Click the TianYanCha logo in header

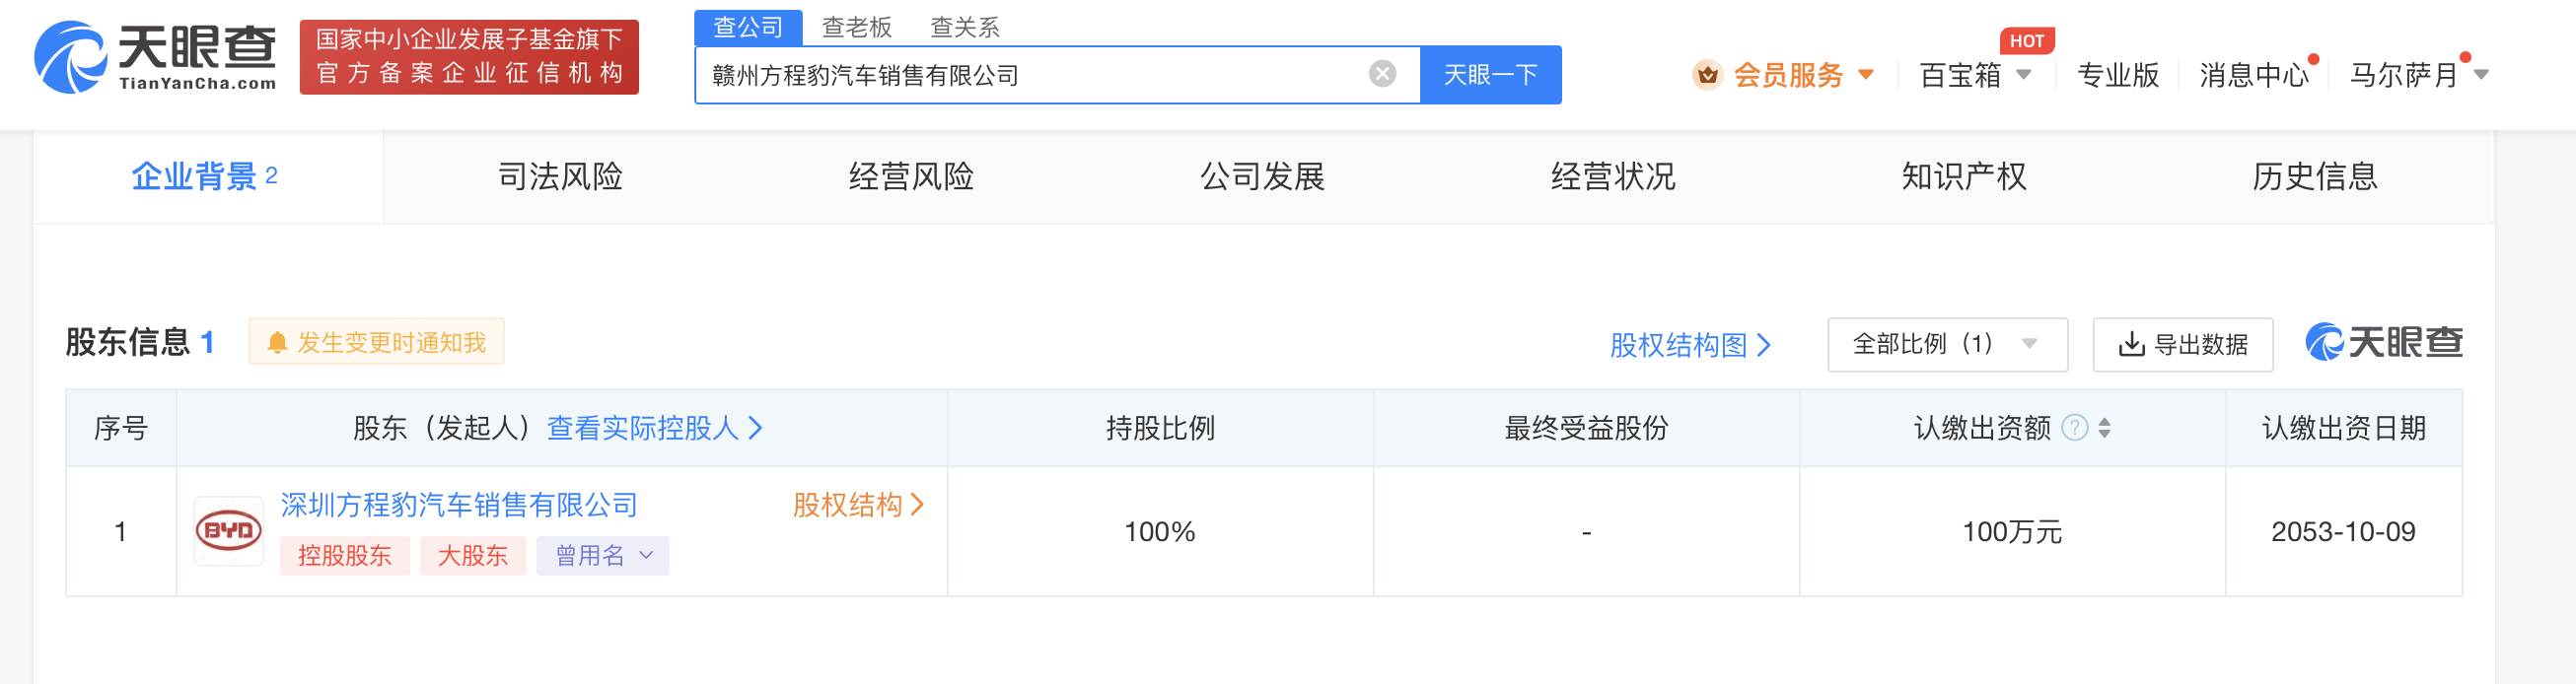(x=155, y=57)
